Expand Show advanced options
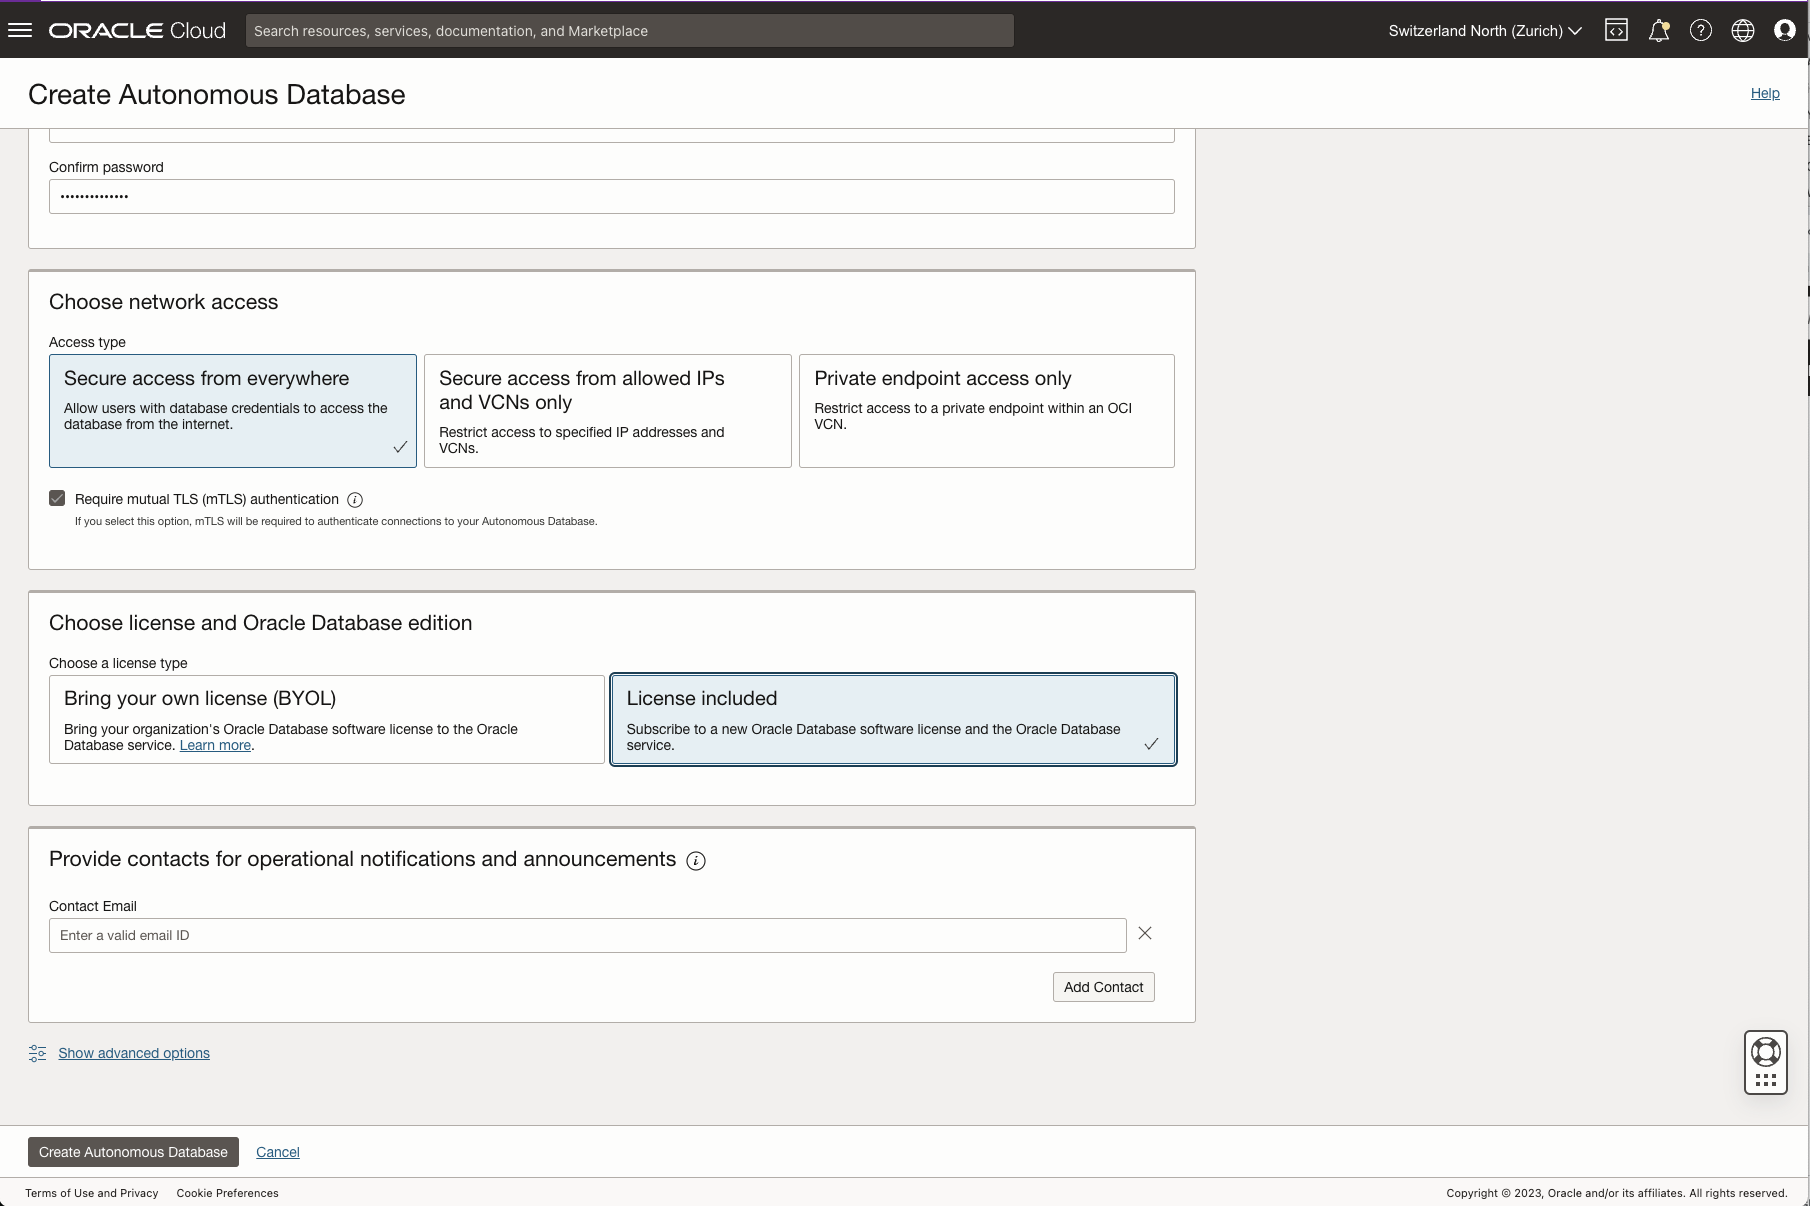The image size is (1810, 1206). click(133, 1053)
